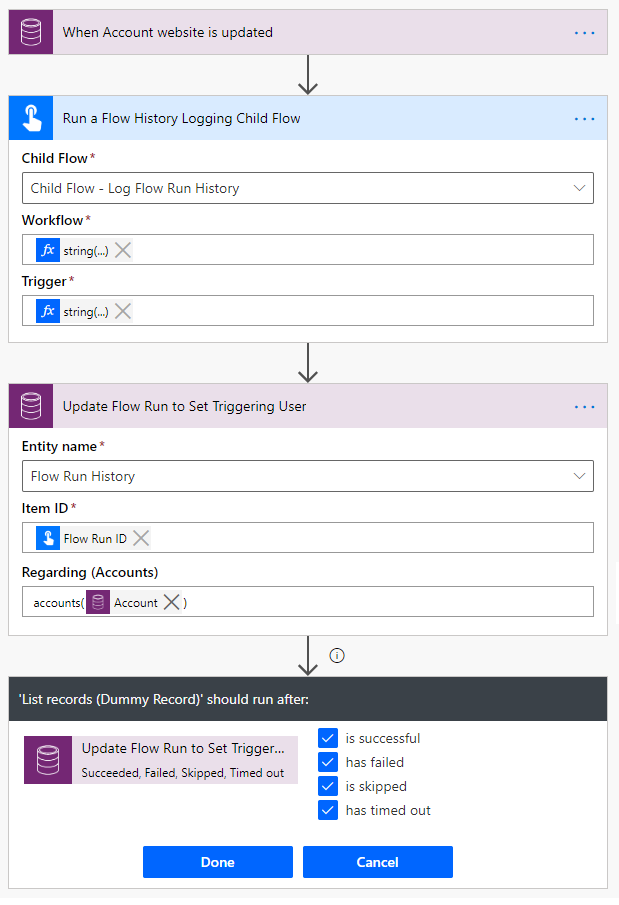Open menu for Account website trigger step
Viewport: 619px width, 905px height.
tap(585, 33)
